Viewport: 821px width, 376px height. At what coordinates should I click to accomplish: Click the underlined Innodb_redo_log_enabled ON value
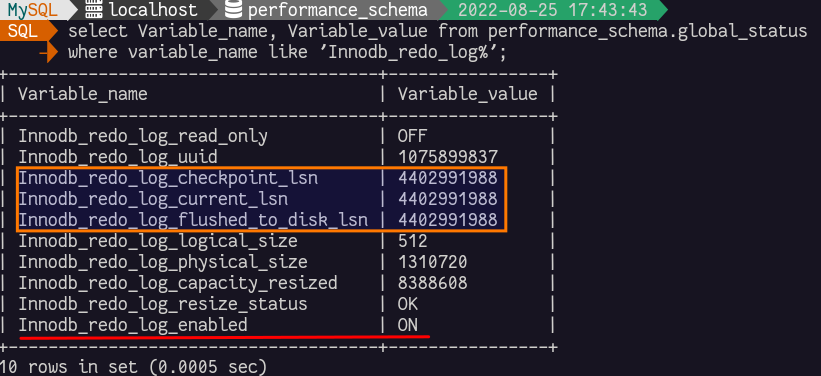pos(407,325)
